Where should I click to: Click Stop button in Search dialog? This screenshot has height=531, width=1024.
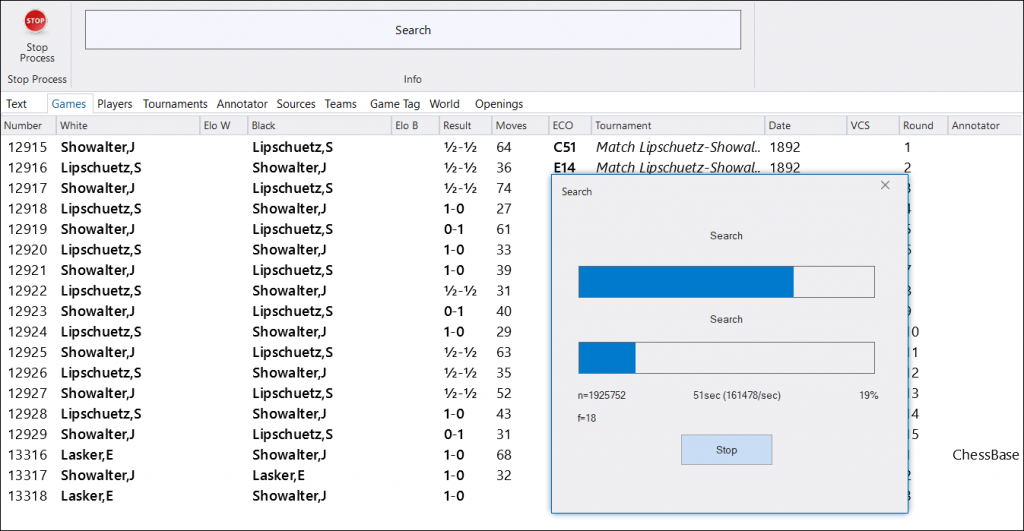[x=726, y=450]
